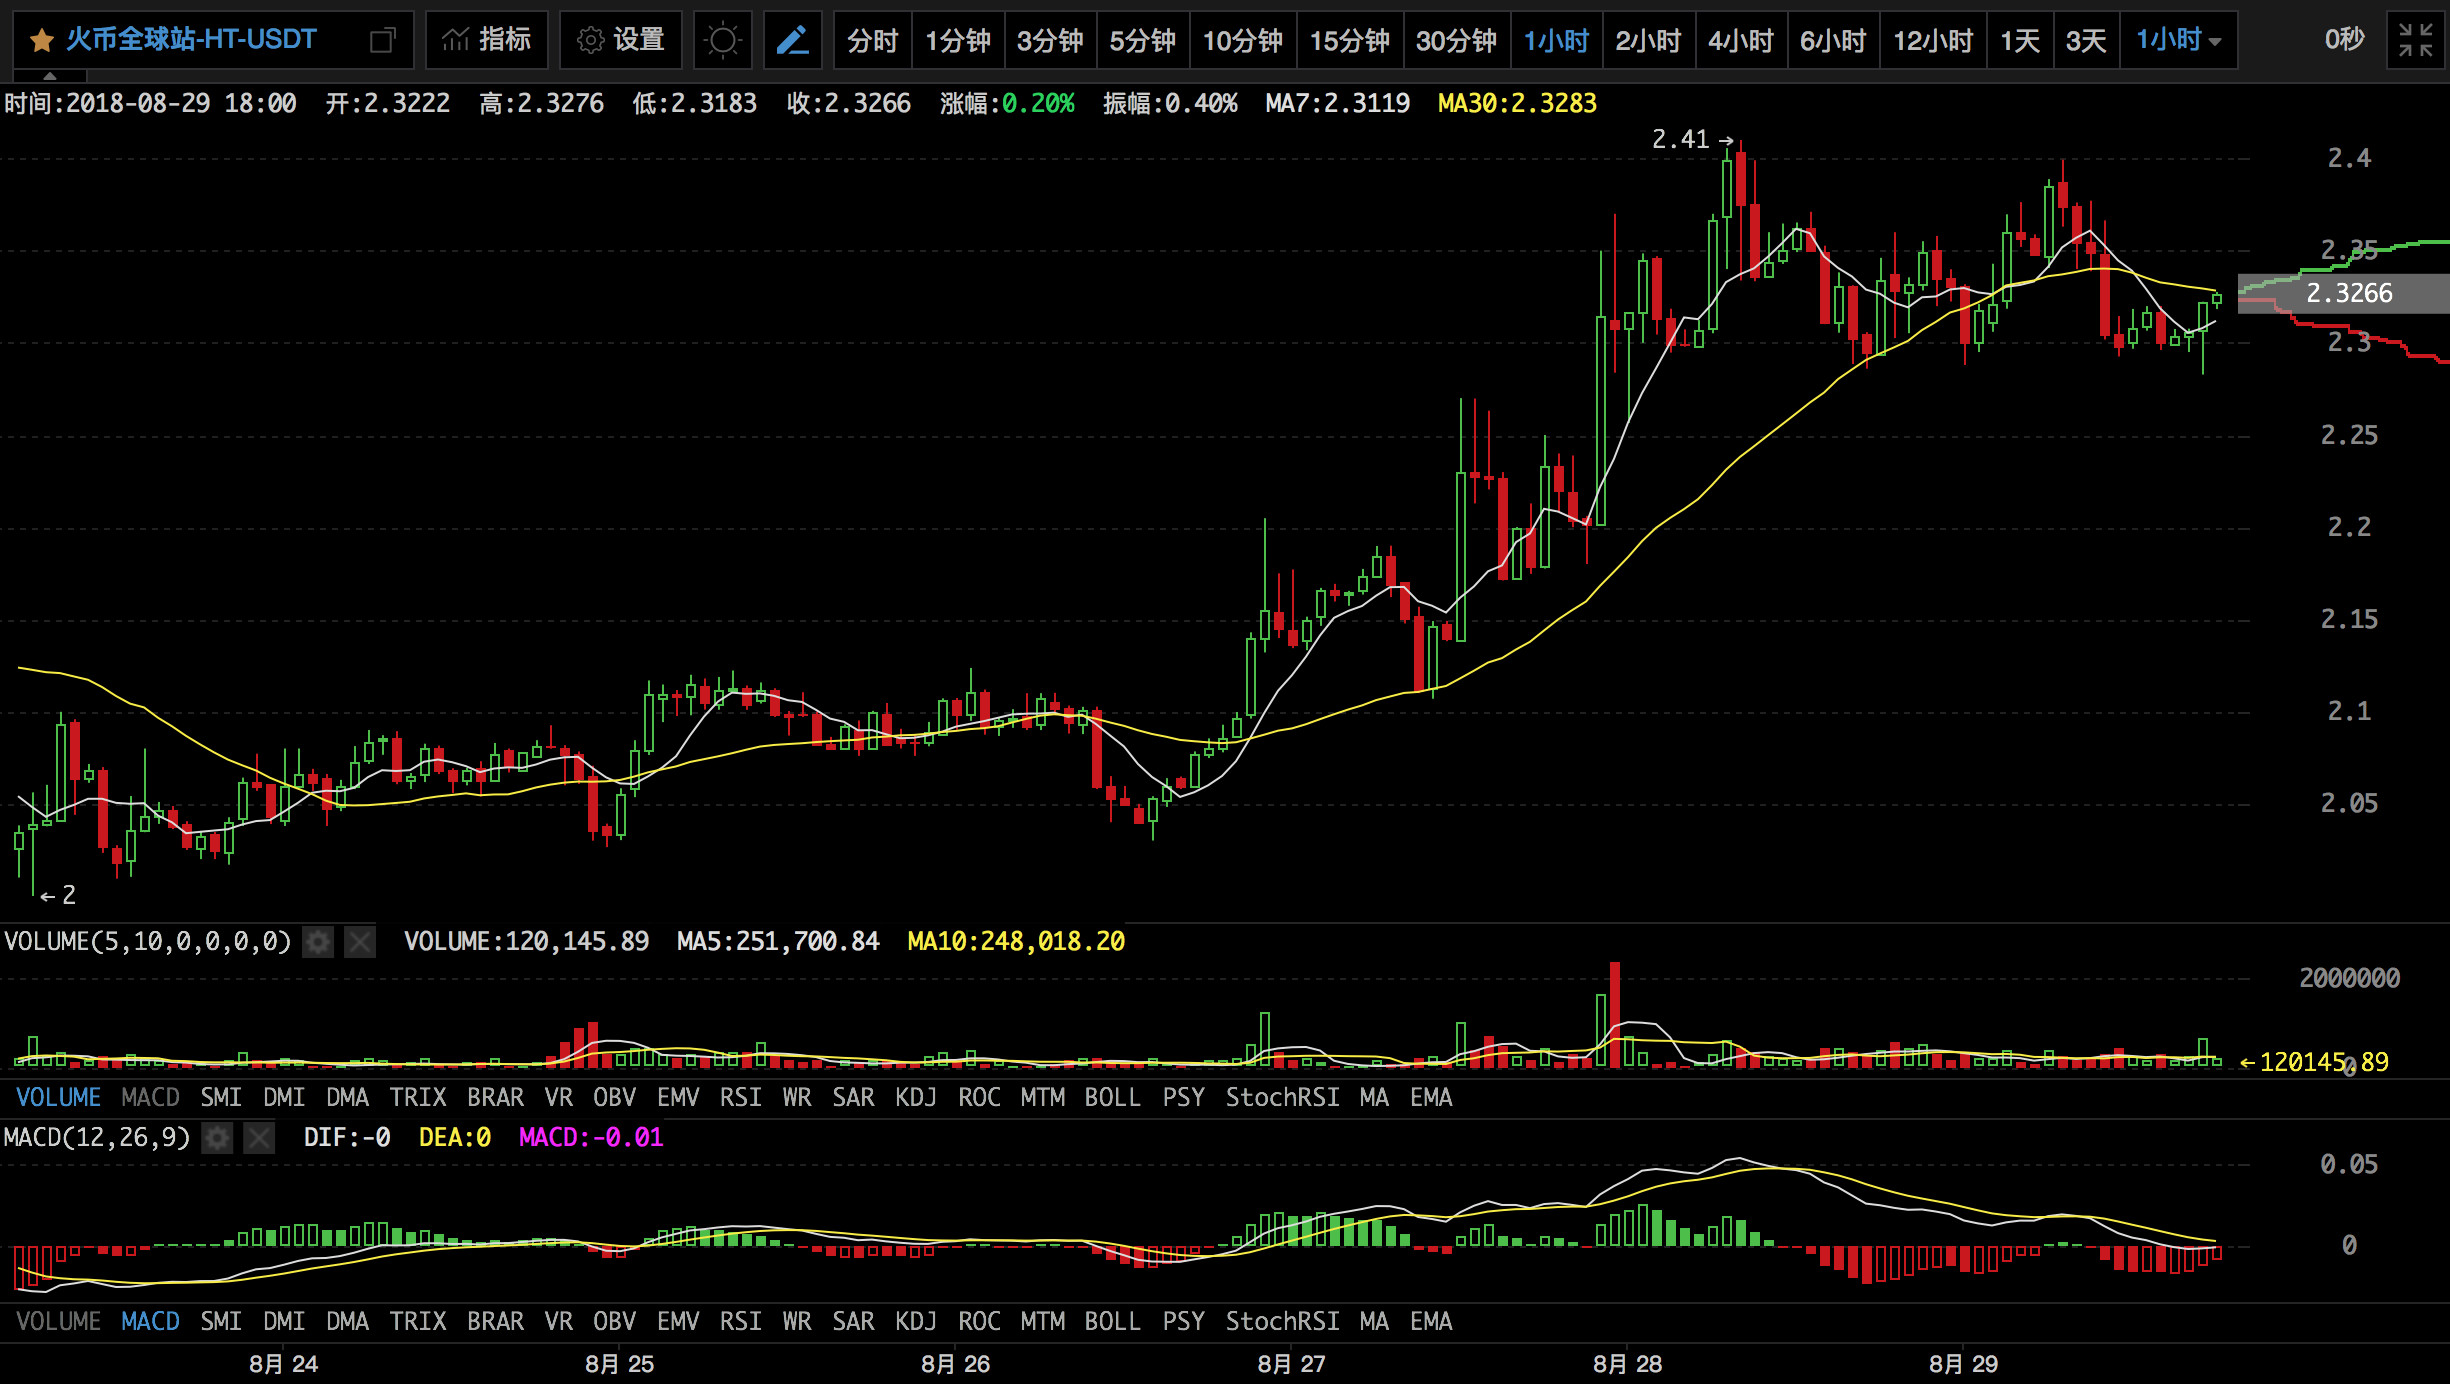
Task: Open the 设置 settings button
Action: 621,40
